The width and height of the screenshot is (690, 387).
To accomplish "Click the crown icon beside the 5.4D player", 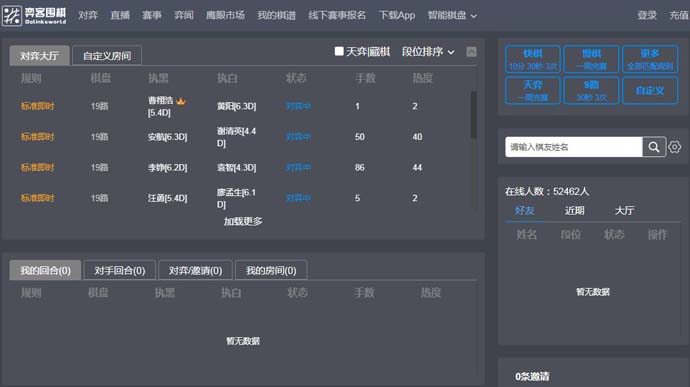I will [x=181, y=101].
